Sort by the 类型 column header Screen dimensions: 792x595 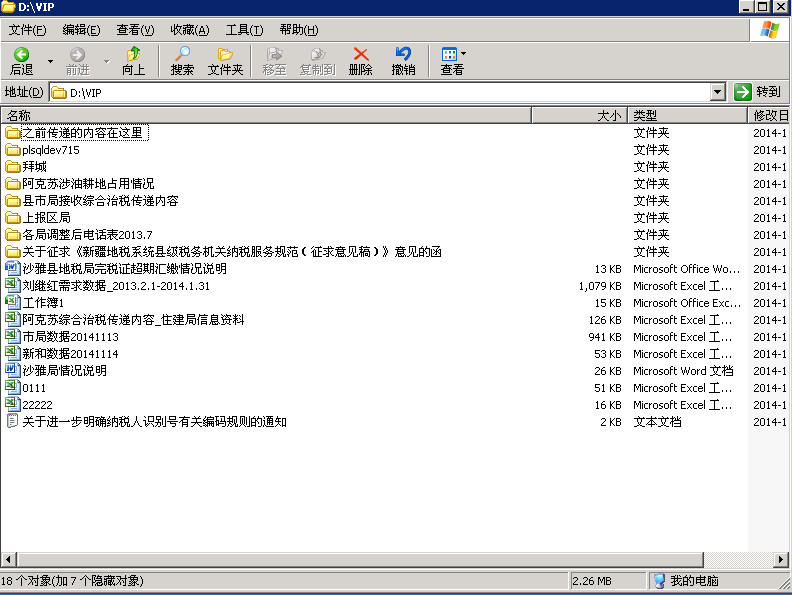click(x=687, y=115)
